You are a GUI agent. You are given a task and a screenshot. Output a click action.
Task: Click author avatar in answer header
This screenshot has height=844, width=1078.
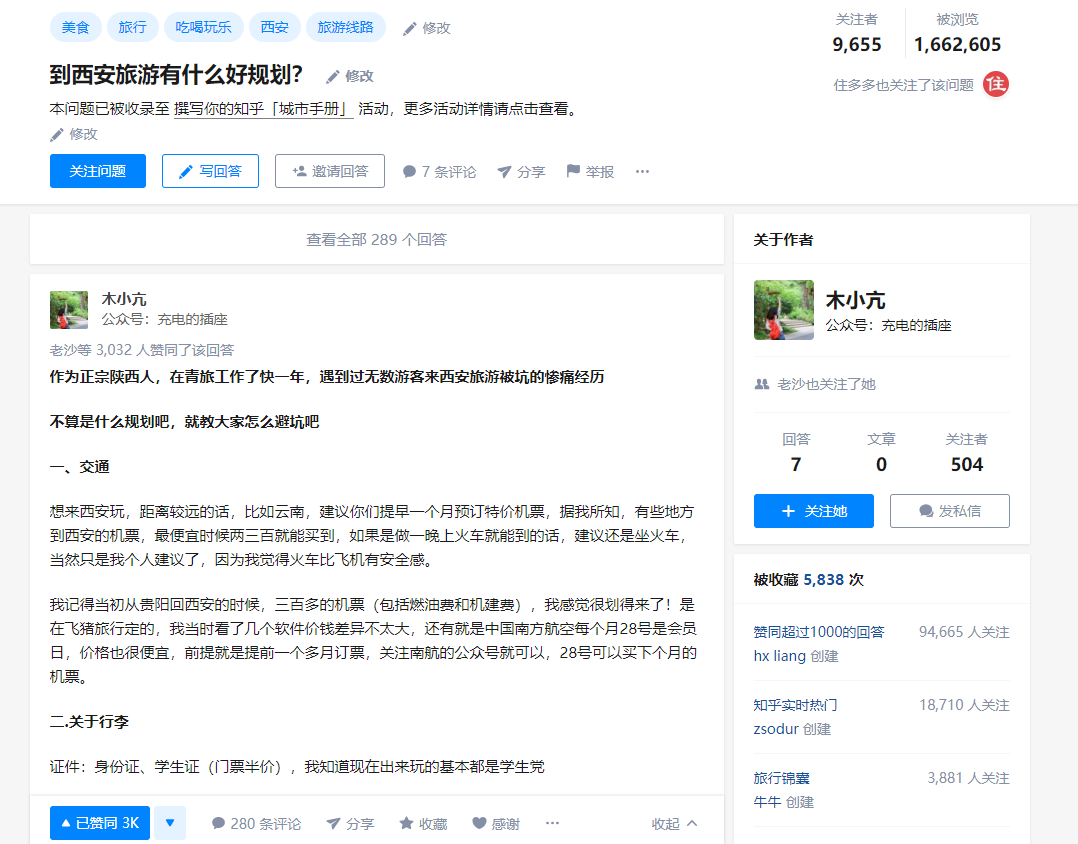[69, 310]
